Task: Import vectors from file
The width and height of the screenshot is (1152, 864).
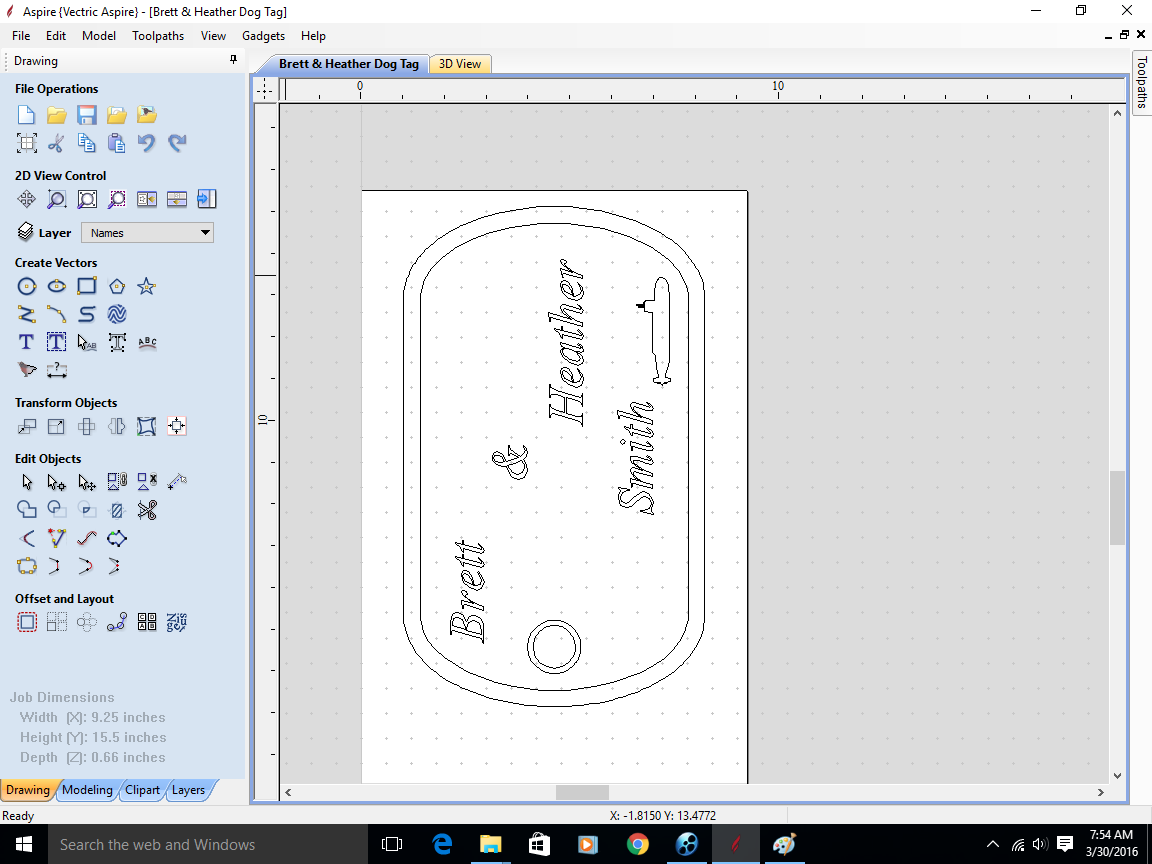Action: point(117,115)
